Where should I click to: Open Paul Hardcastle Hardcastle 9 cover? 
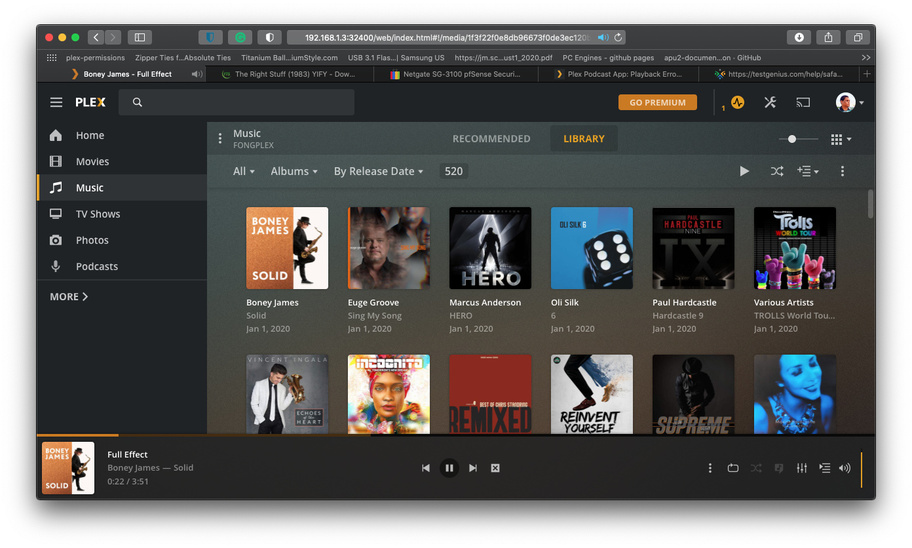[693, 248]
